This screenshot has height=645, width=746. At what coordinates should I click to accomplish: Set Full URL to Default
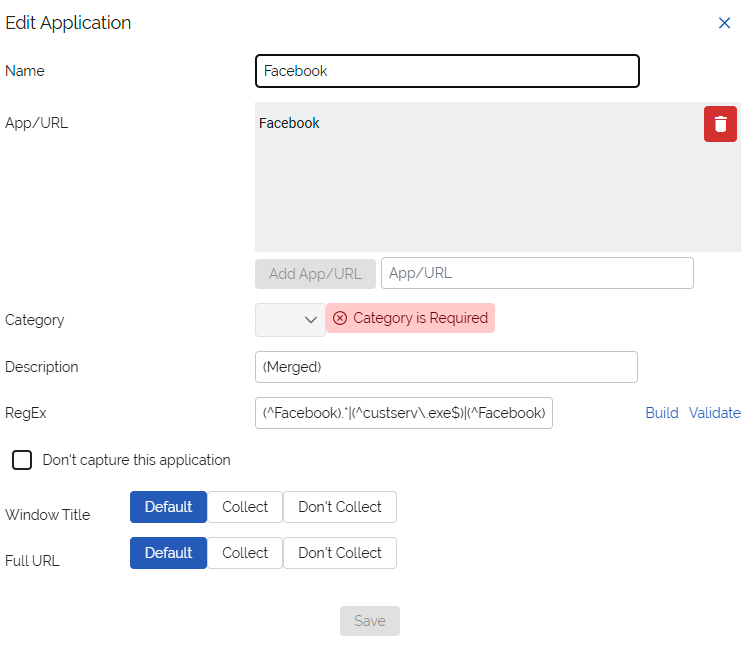168,553
